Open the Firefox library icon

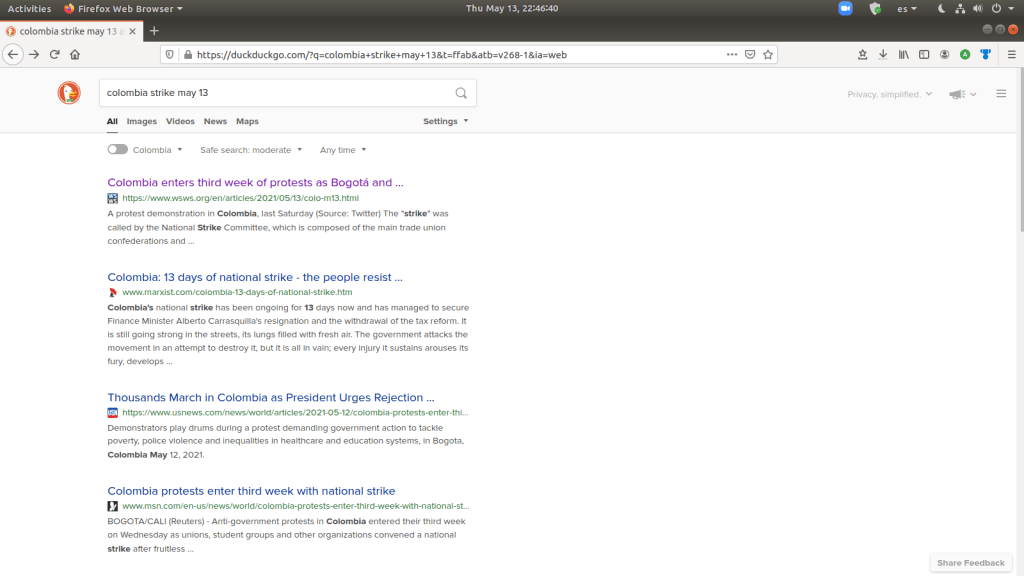coord(903,54)
